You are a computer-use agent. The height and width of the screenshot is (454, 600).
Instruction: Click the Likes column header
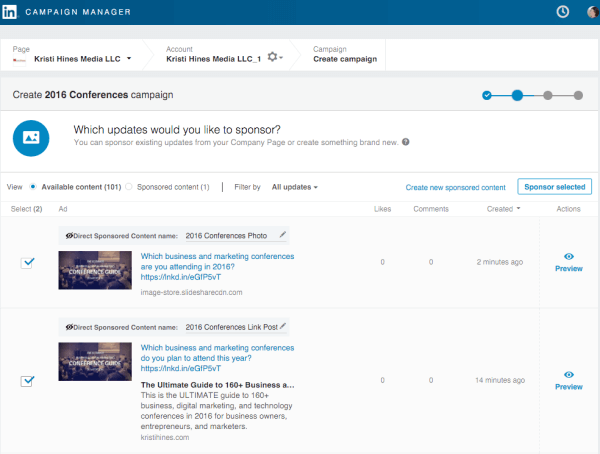point(382,209)
